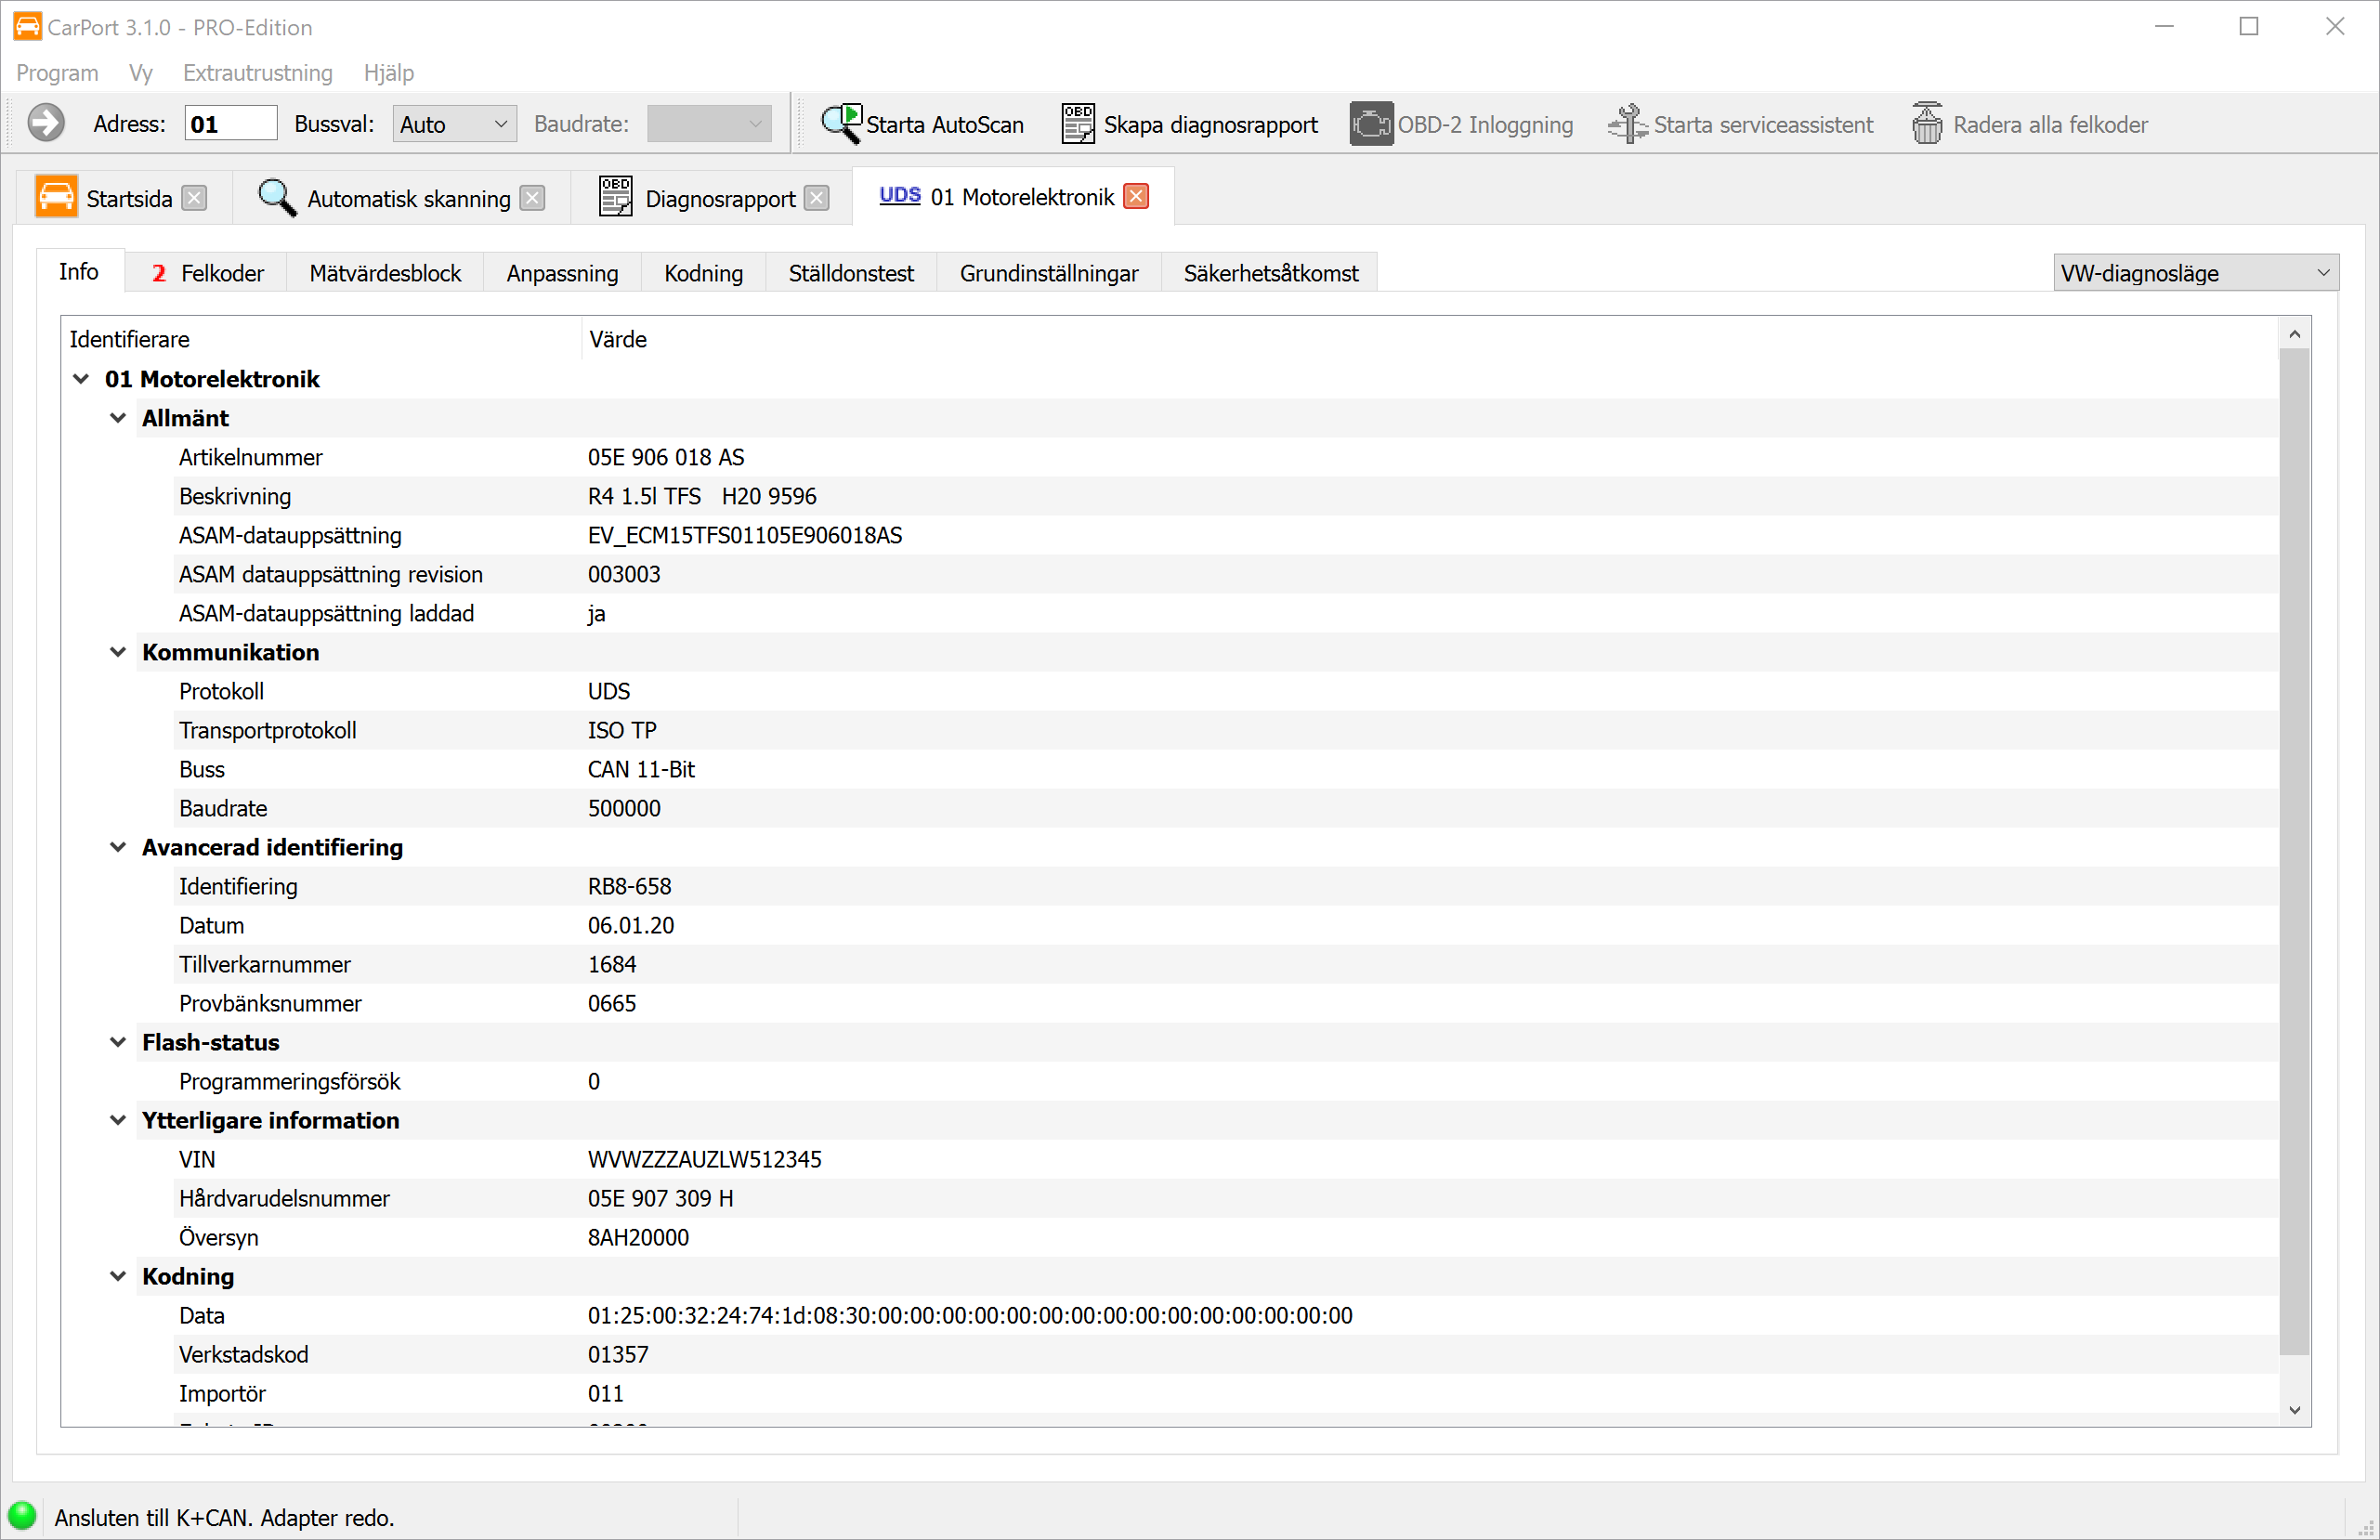Switch to Startsida car icon tab
The height and width of the screenshot is (1540, 2380).
[x=56, y=198]
